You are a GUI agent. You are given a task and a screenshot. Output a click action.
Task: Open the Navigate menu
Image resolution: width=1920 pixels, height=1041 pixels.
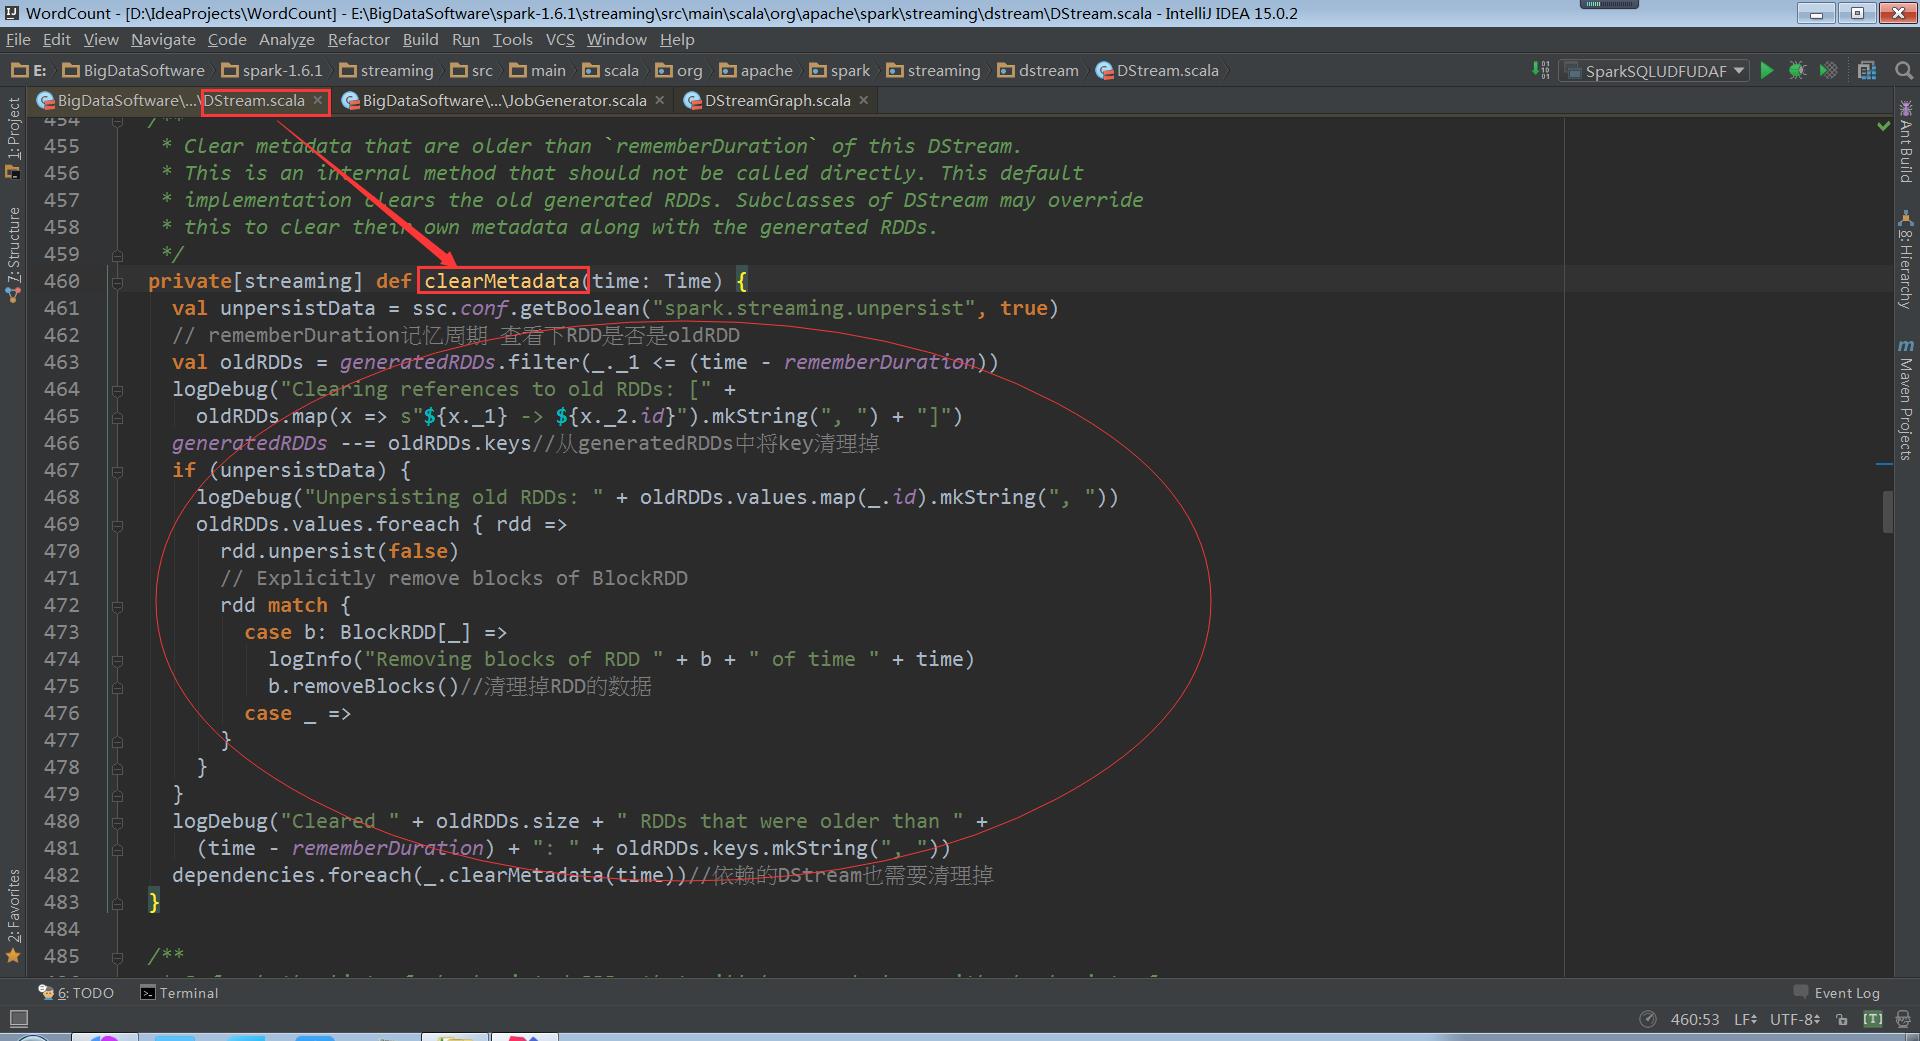(163, 39)
